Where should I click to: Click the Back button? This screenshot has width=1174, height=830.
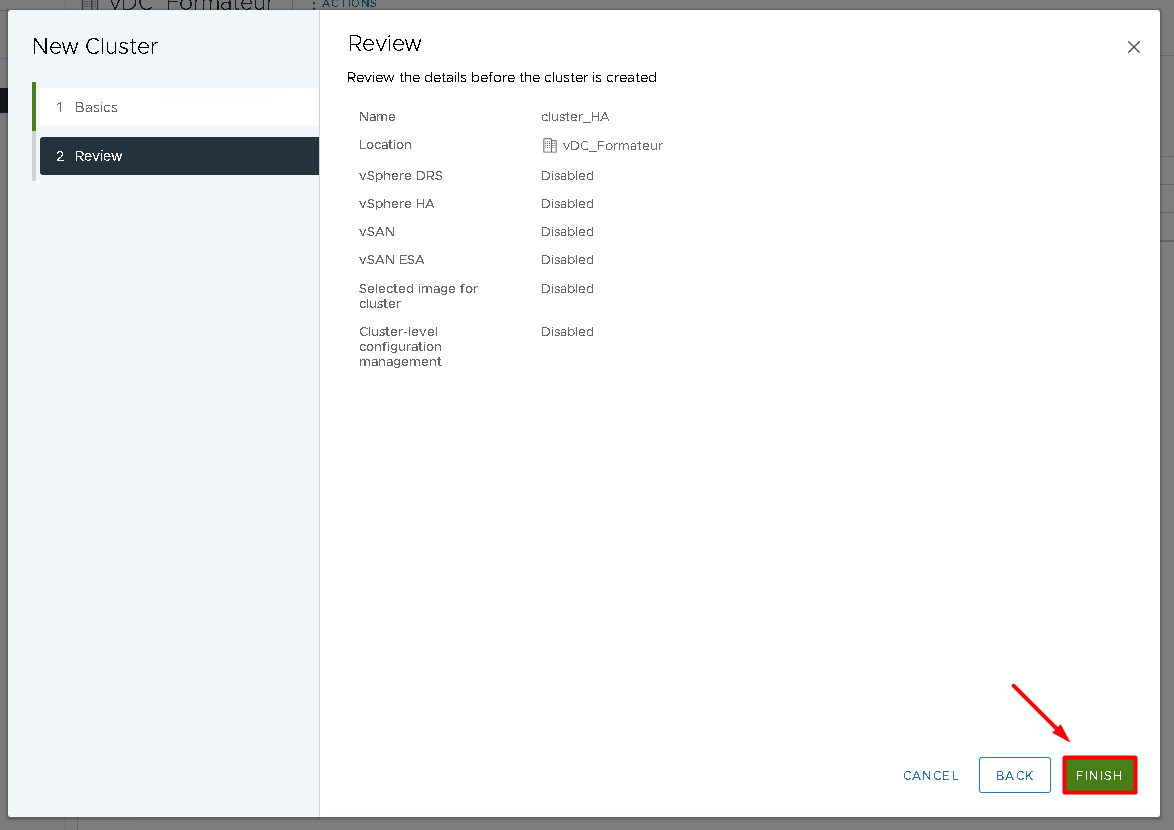[1015, 775]
